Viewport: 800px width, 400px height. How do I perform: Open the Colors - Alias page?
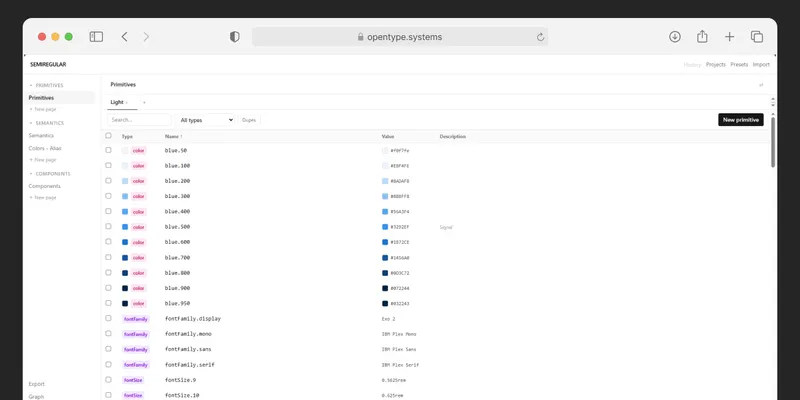[45, 148]
